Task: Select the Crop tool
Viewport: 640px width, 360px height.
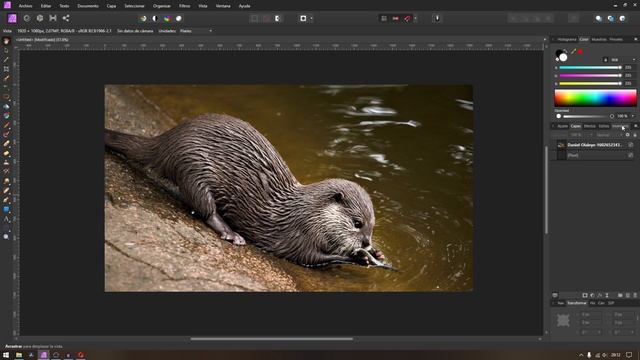Action: pyautogui.click(x=6, y=69)
